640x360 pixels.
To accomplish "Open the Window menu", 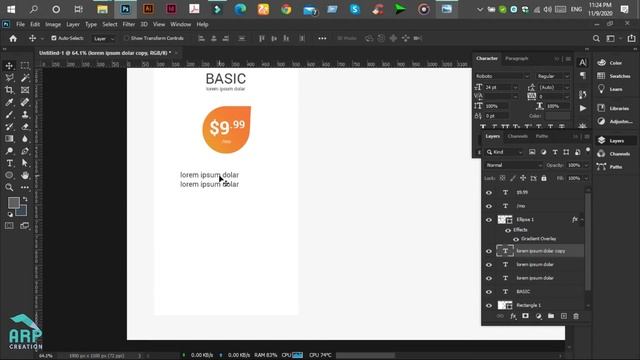I will (180, 24).
